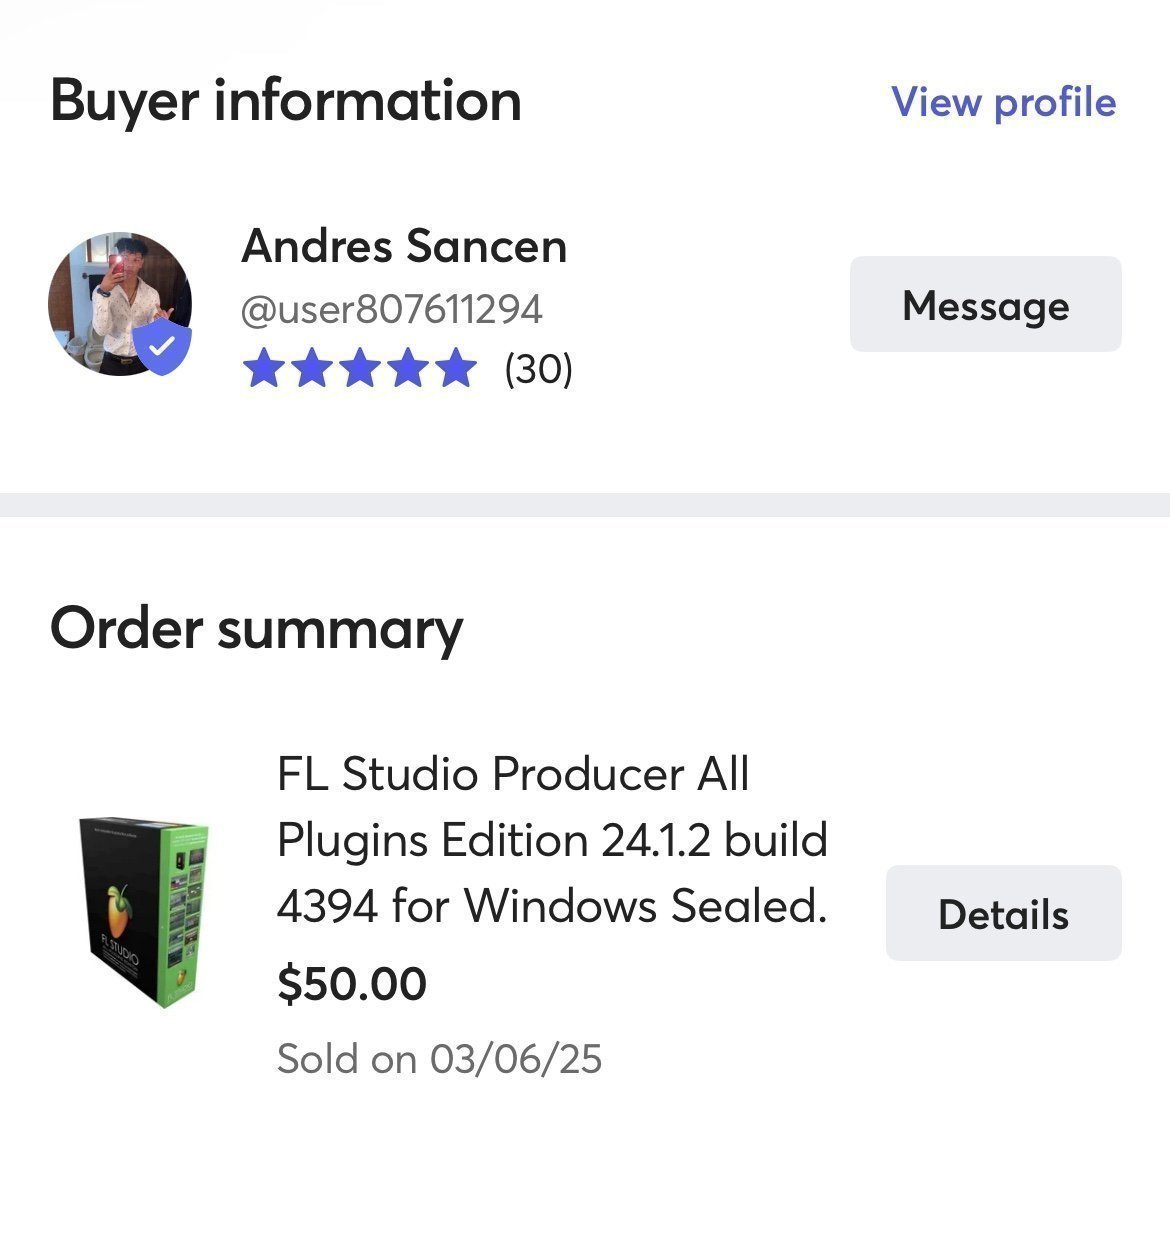Select the buyer name Andres Sancen
Viewport: 1170px width, 1249px height.
(x=404, y=246)
